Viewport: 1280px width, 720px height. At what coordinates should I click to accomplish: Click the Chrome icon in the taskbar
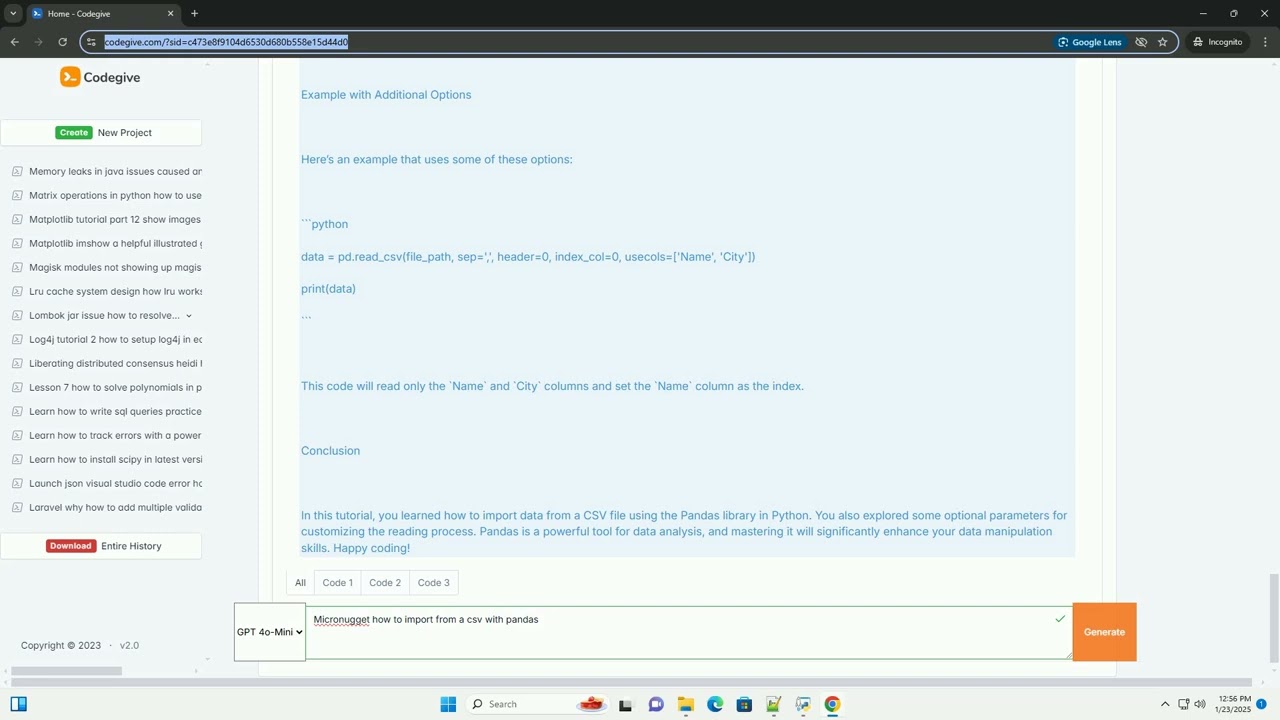[832, 704]
